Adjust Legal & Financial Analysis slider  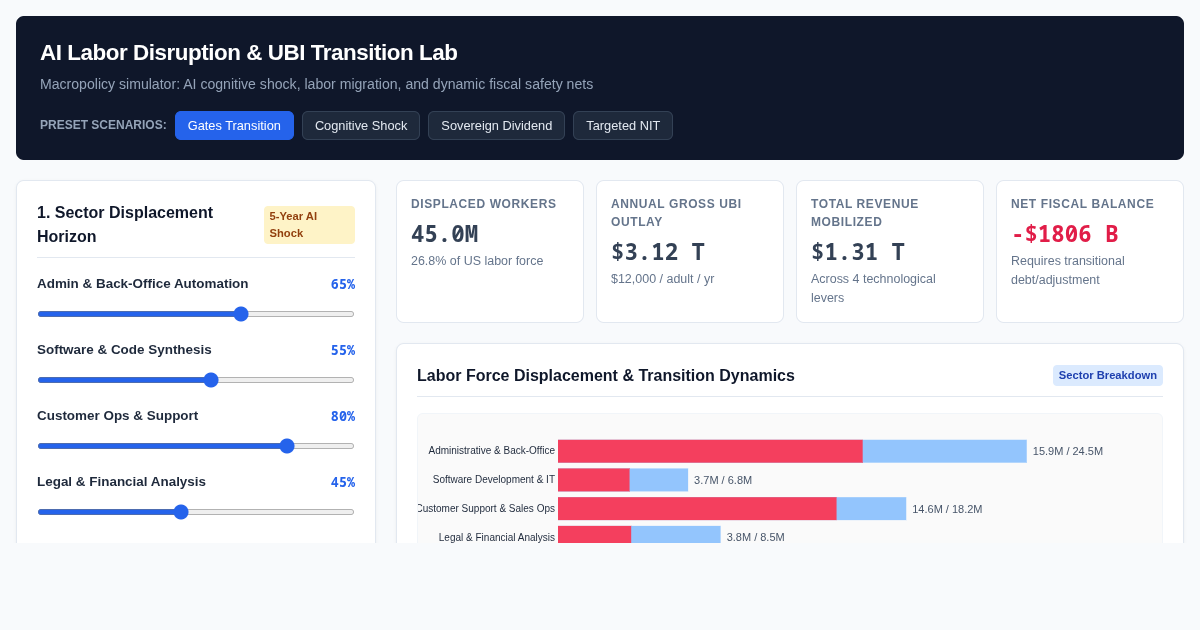[196, 512]
